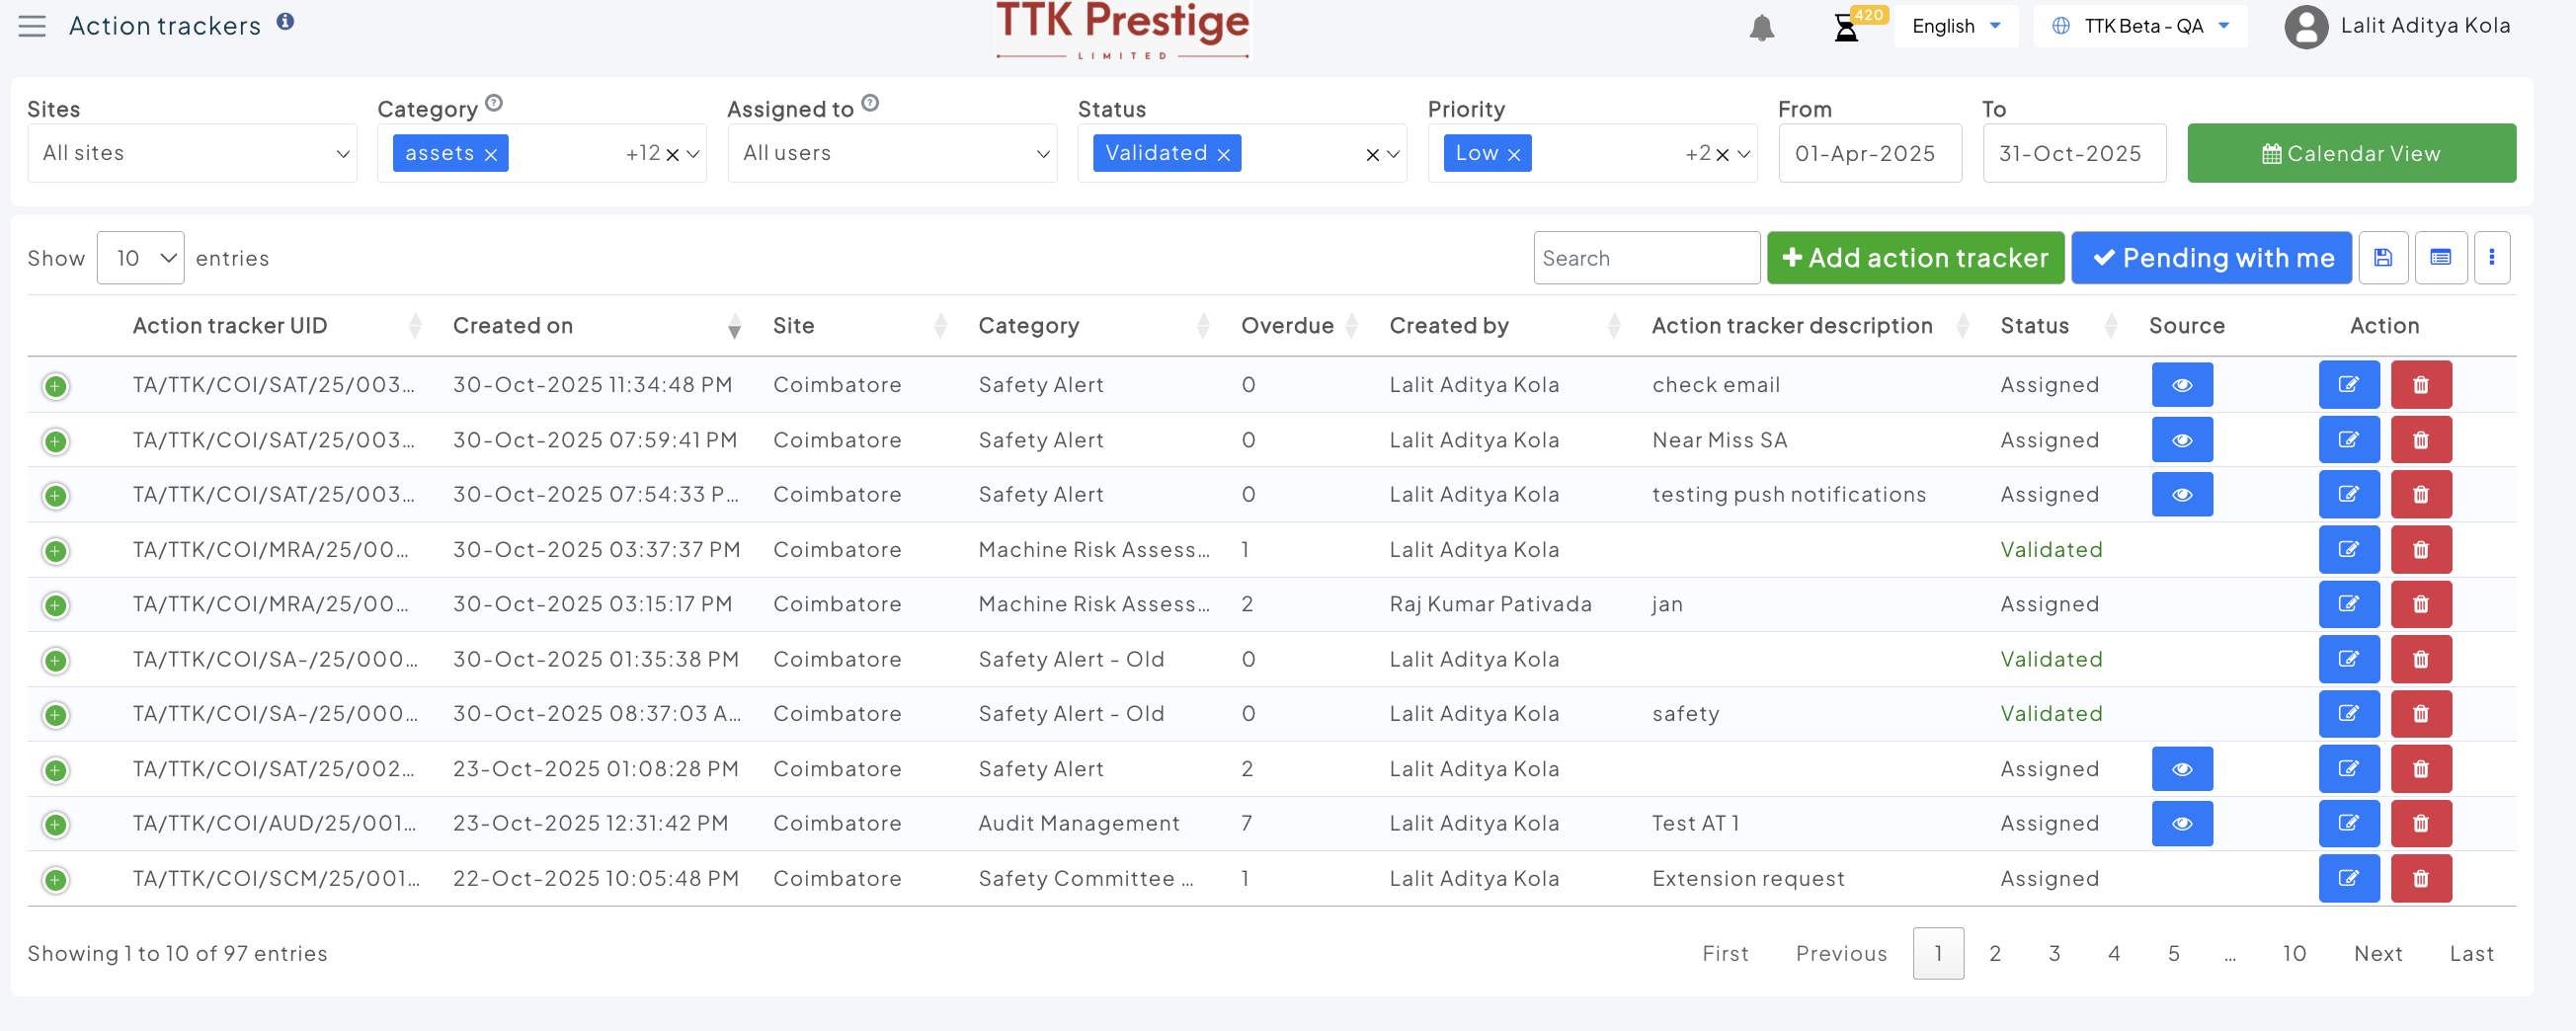Expand the first row's green plus icon
Viewport: 2576px width, 1031px height.
click(56, 386)
